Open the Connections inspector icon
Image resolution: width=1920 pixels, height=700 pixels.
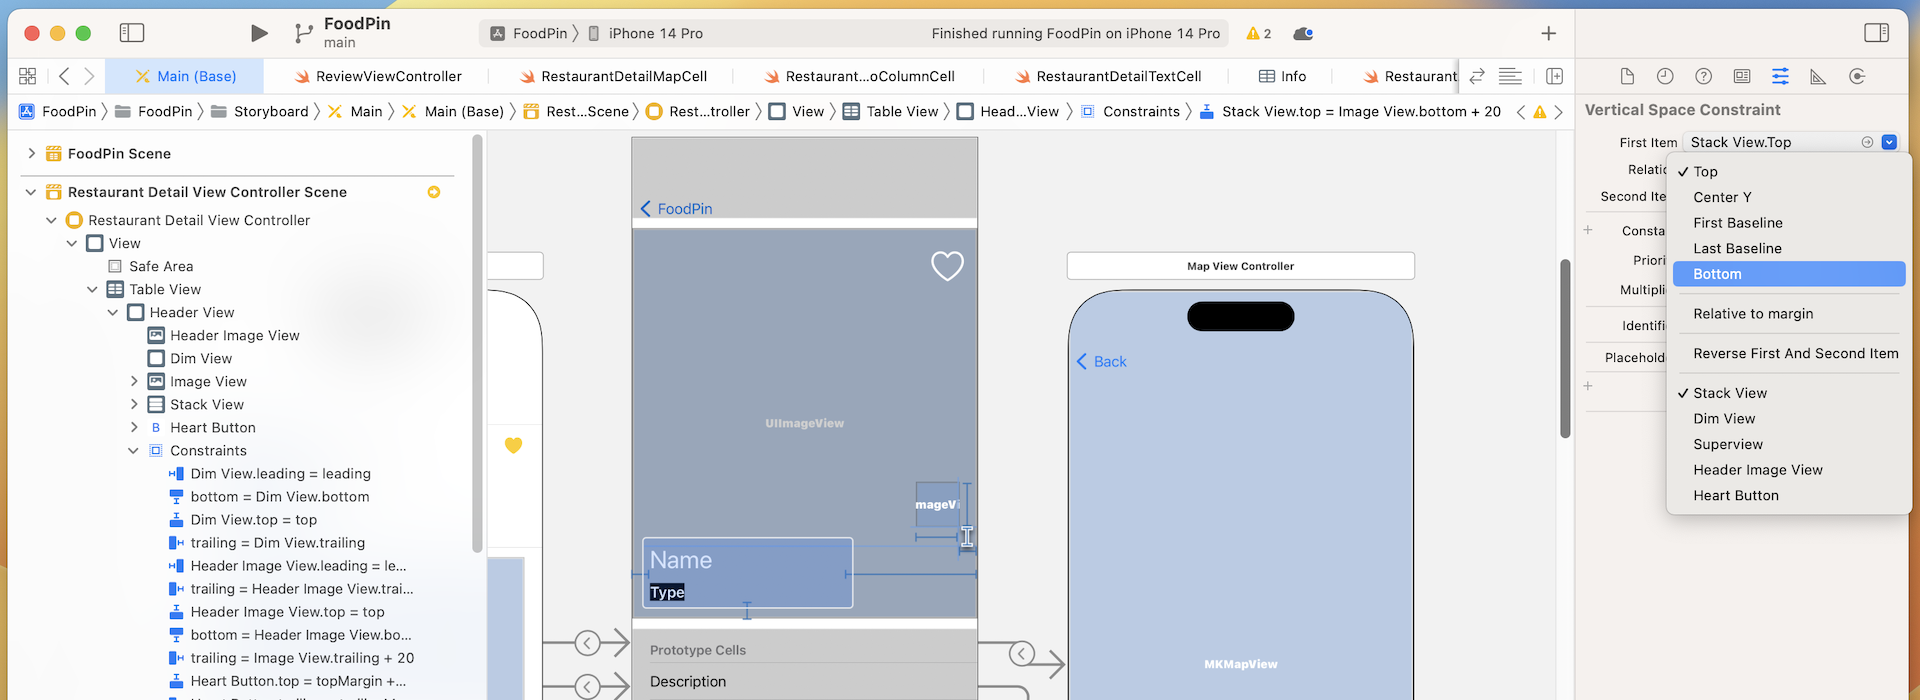(x=1857, y=77)
